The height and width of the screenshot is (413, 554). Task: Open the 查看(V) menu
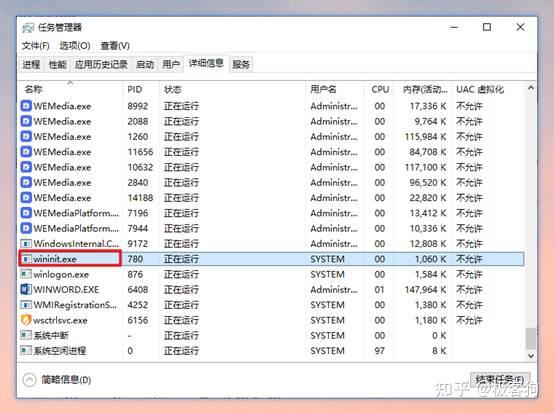115,46
